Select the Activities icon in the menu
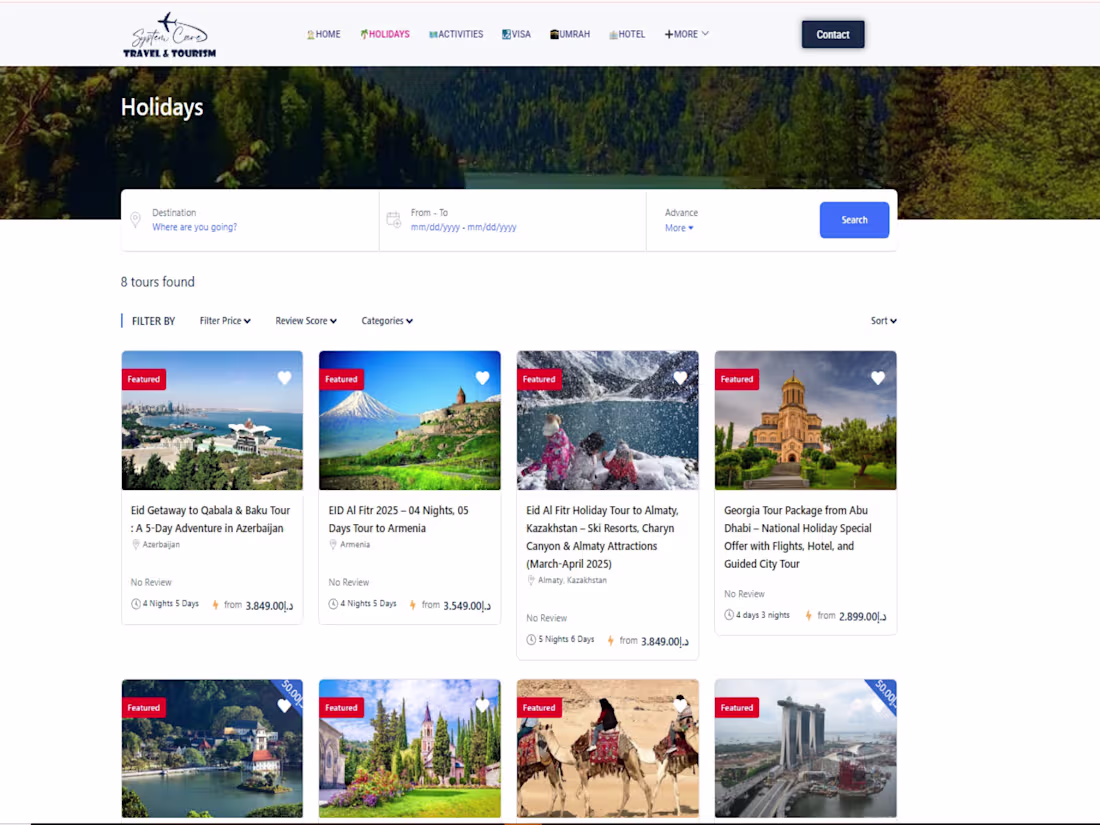Image resolution: width=1100 pixels, height=825 pixels. 433,33
